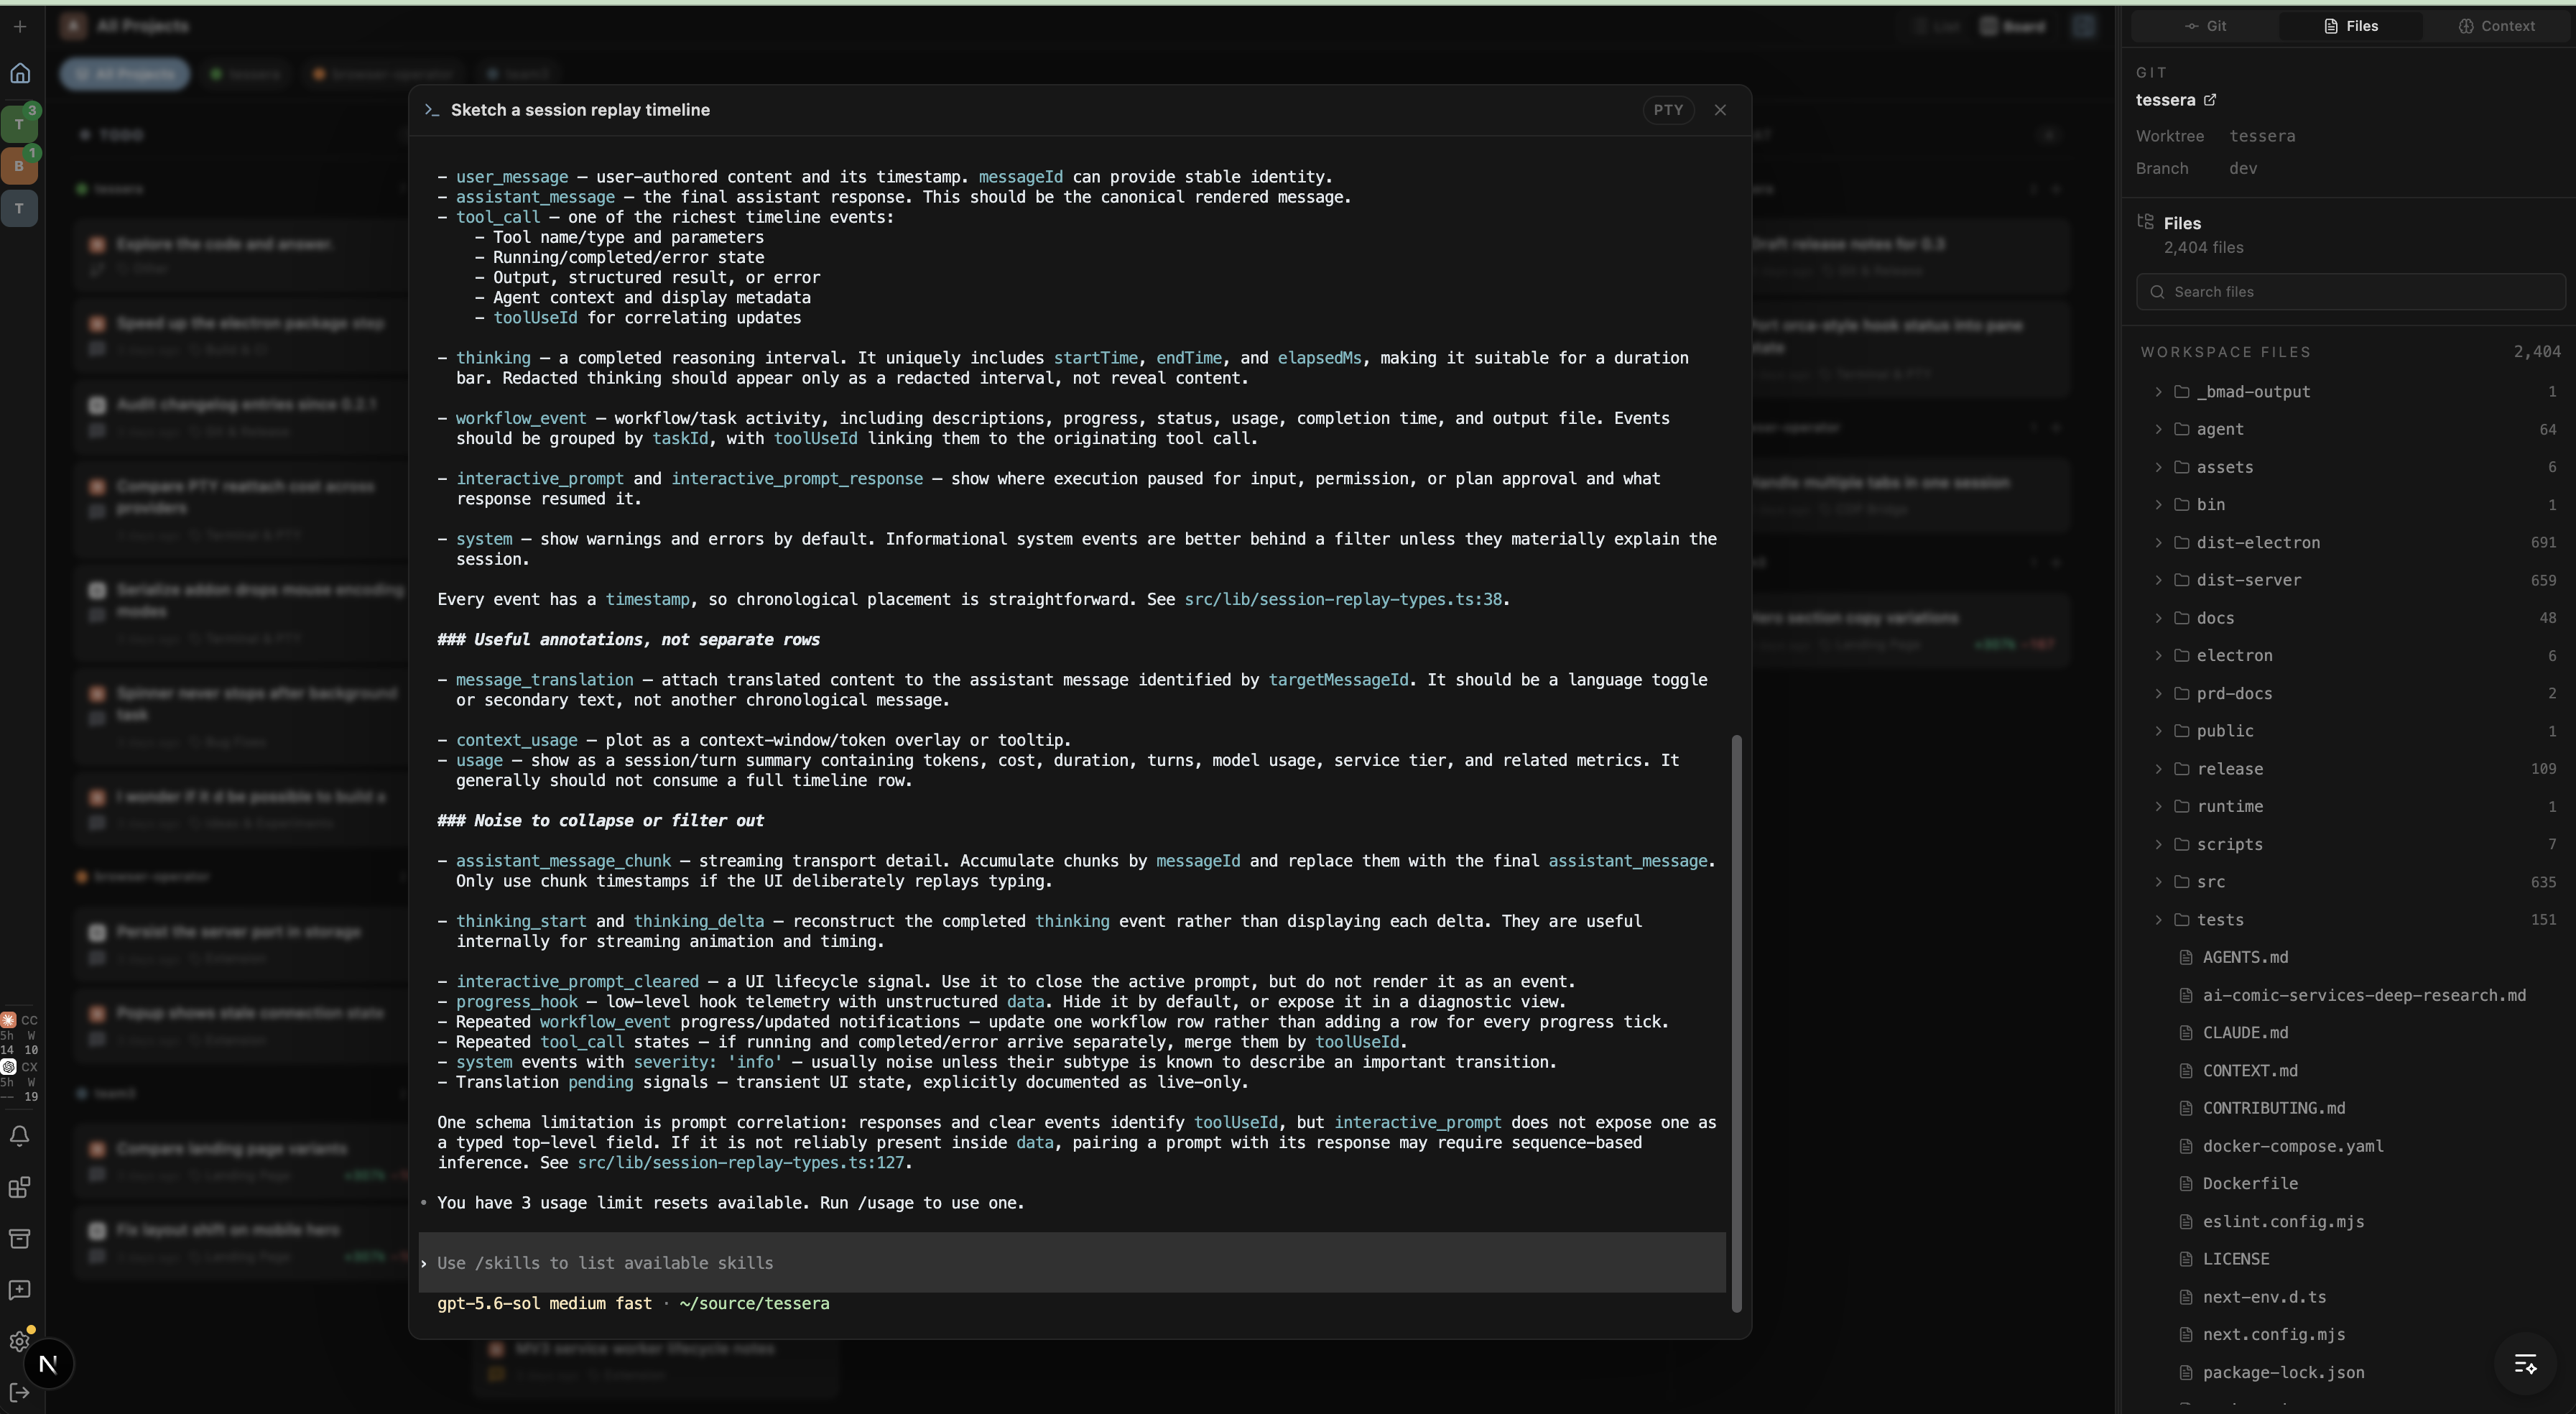Open the blocks/extensions icon in sidebar
Screen dimensions: 2576x1414
19,1188
